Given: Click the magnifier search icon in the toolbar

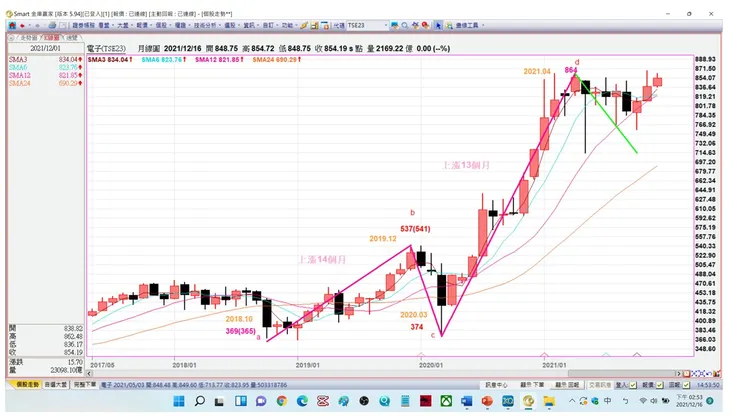Looking at the screenshot, I should [404, 25].
